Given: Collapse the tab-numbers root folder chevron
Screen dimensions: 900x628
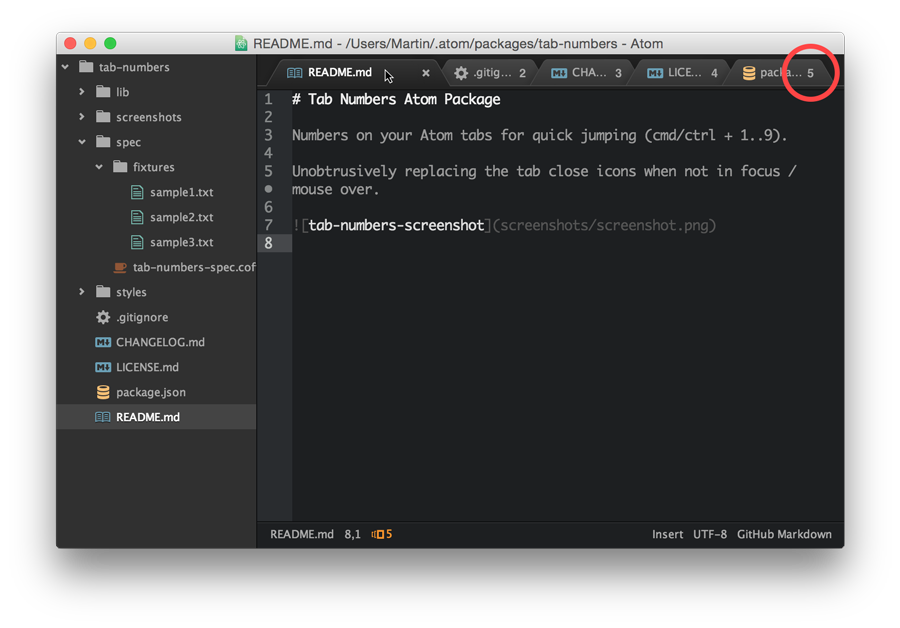Looking at the screenshot, I should (x=65, y=67).
